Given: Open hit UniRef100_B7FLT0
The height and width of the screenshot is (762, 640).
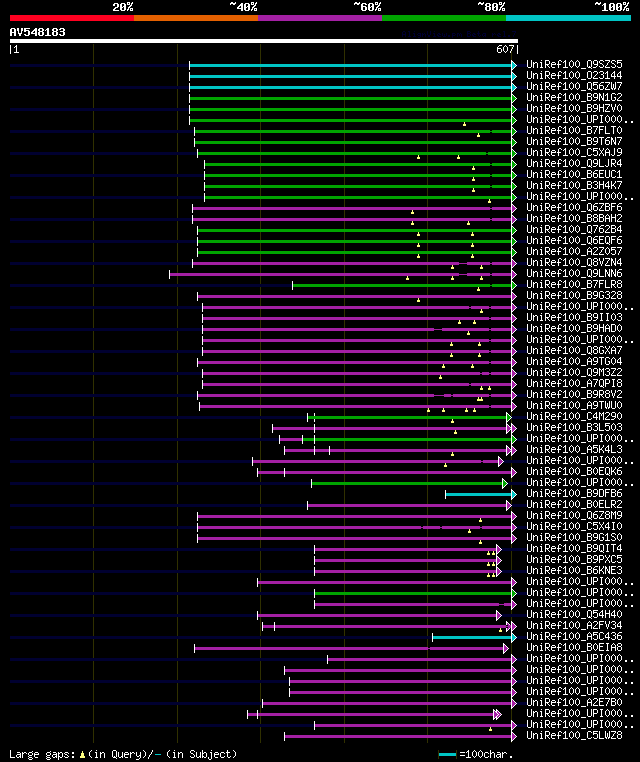Looking at the screenshot, I should [x=574, y=130].
